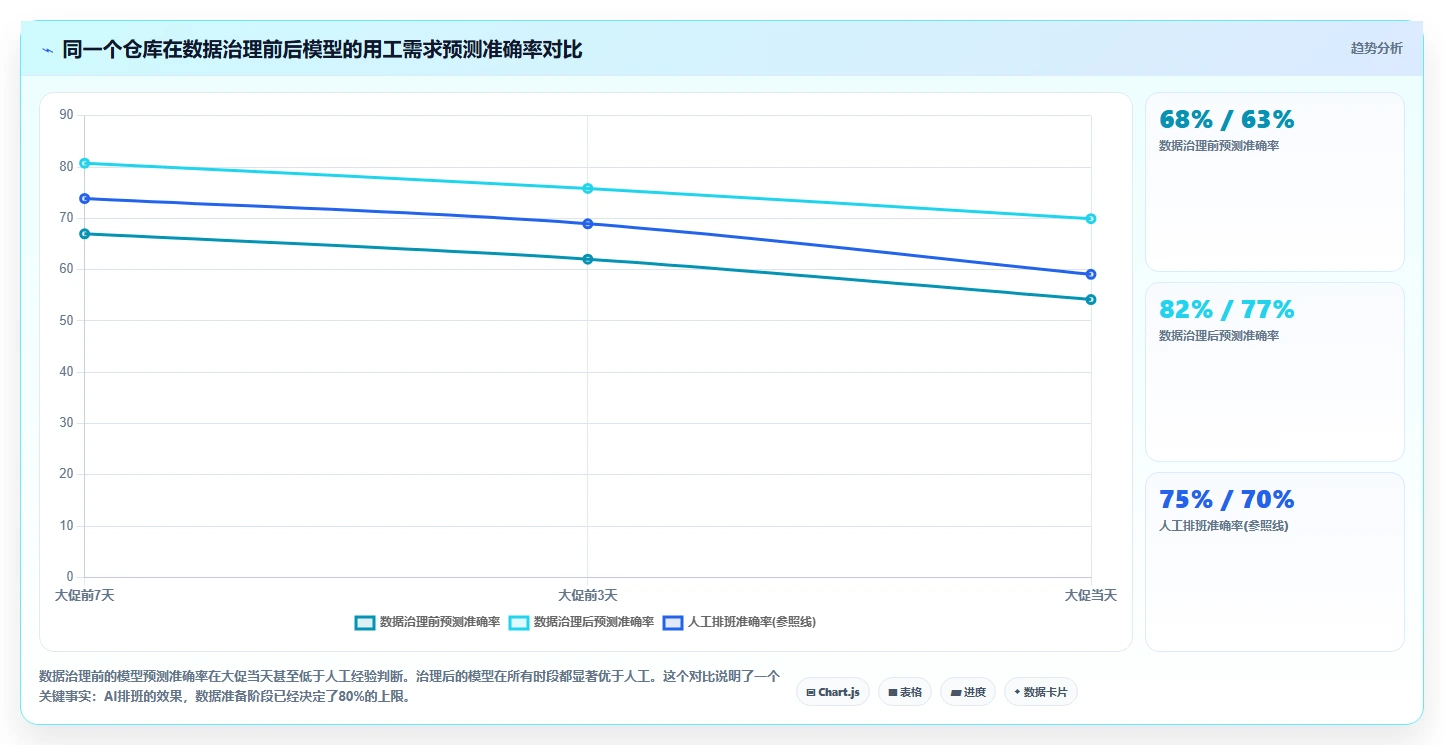
Task: Click legend text 数据治理前预测准确率
Action: tap(440, 622)
